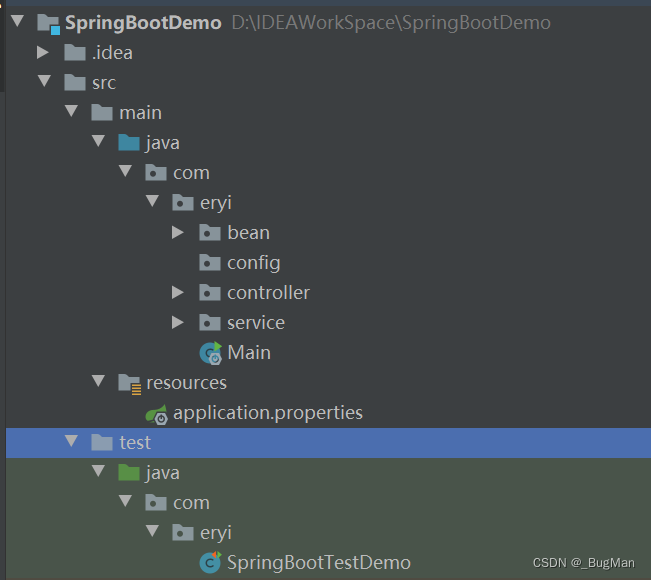Select the resources folder label
Viewport: 651px width, 580px height.
tap(186, 383)
